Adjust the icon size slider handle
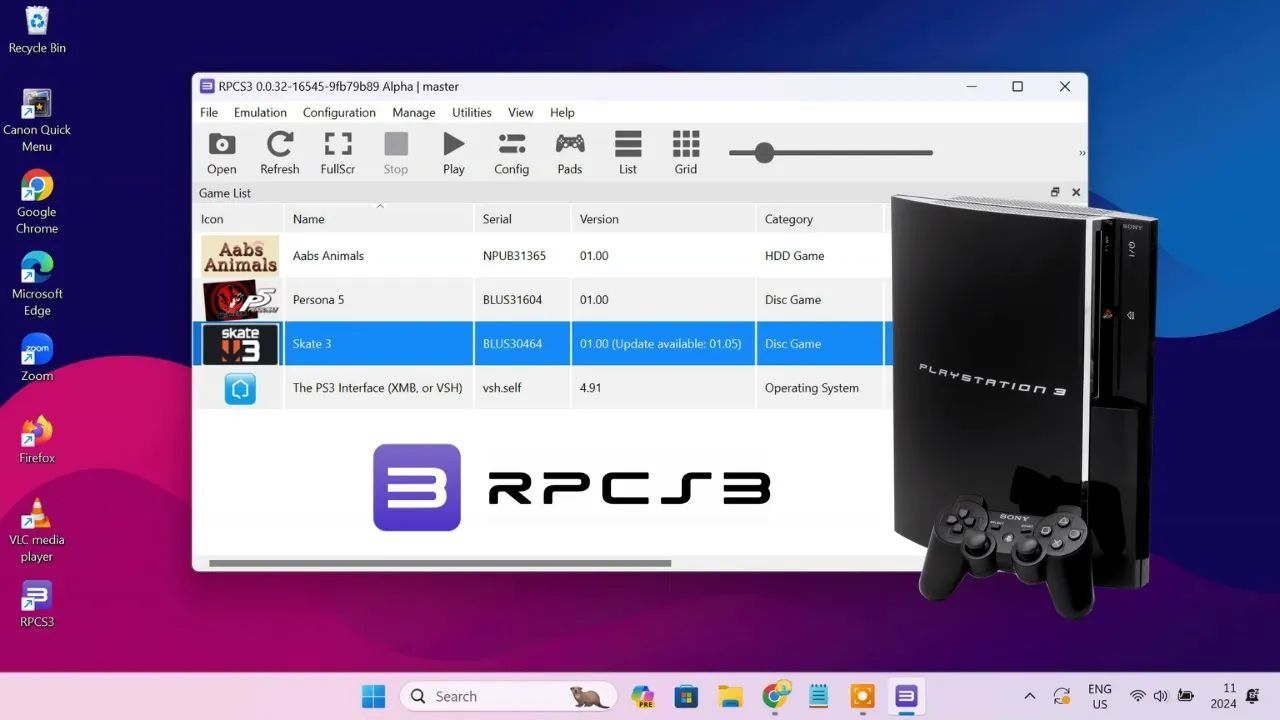The width and height of the screenshot is (1280, 720). click(764, 153)
